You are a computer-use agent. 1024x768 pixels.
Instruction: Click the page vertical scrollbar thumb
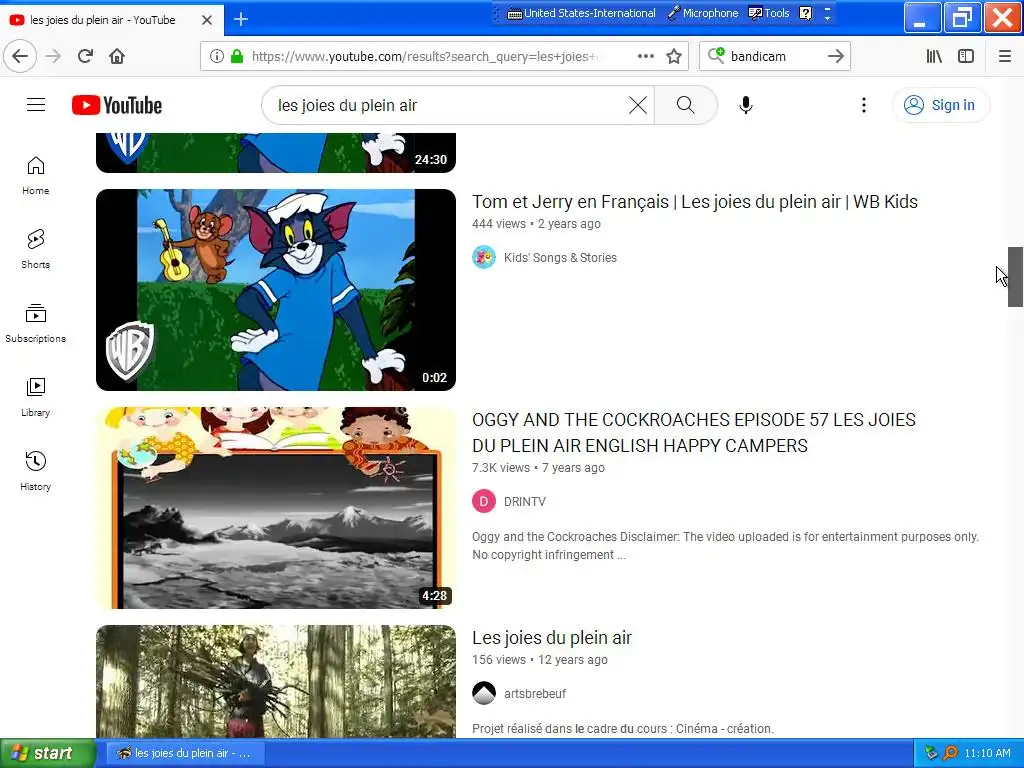point(1015,277)
